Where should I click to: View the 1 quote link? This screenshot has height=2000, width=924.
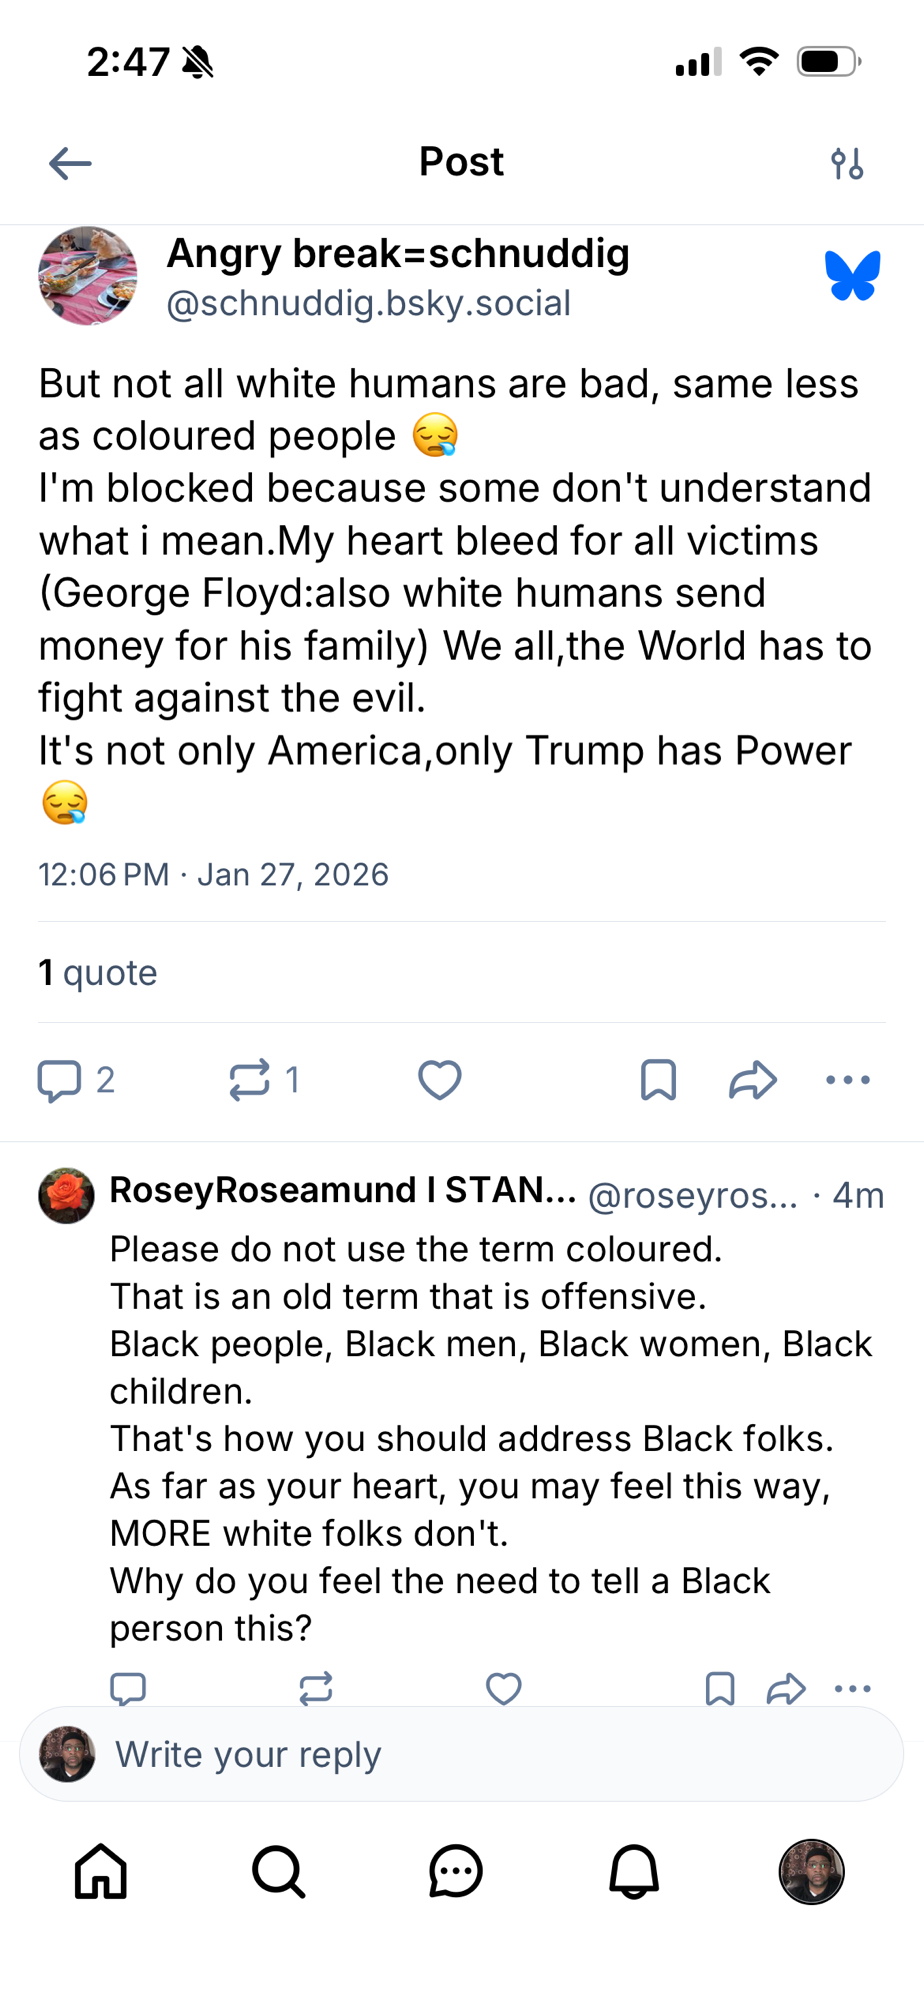coord(98,973)
